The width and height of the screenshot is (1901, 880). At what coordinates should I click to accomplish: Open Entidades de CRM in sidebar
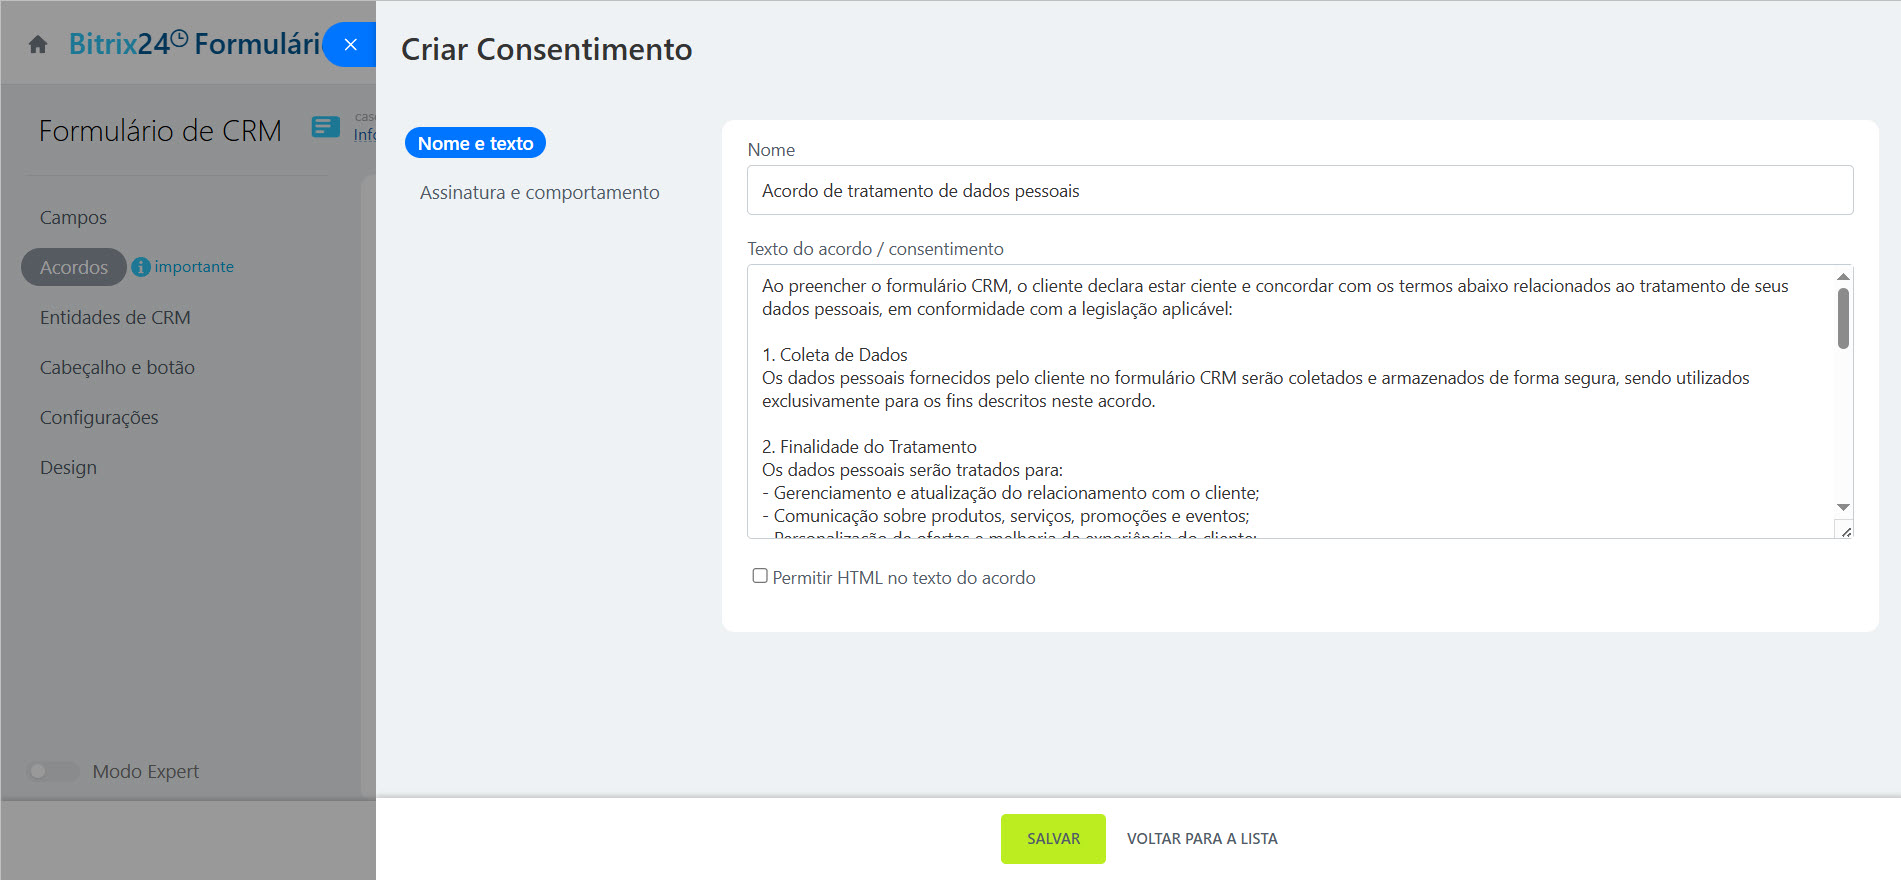coord(115,318)
